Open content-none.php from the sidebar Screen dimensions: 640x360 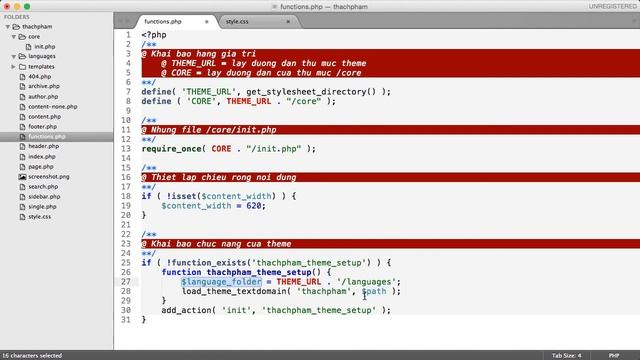(x=53, y=107)
